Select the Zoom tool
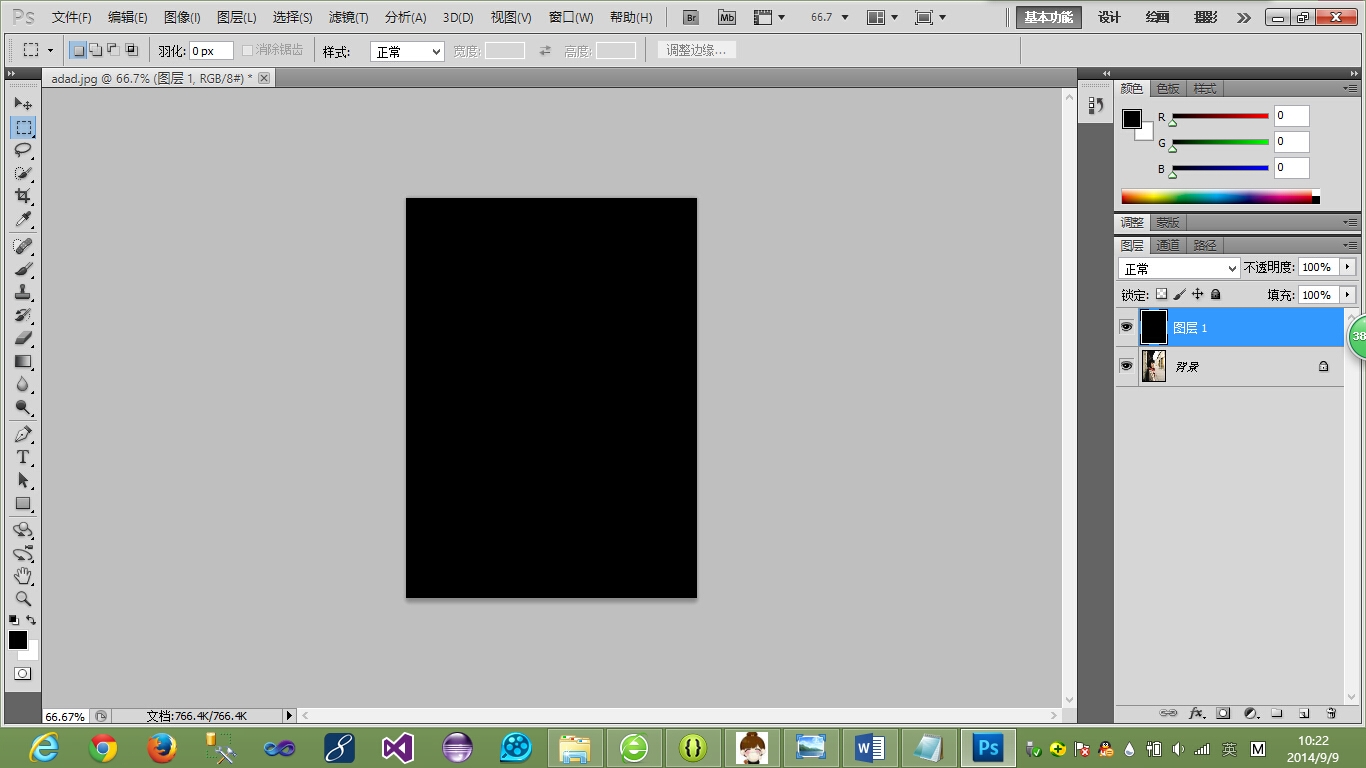 (23, 599)
